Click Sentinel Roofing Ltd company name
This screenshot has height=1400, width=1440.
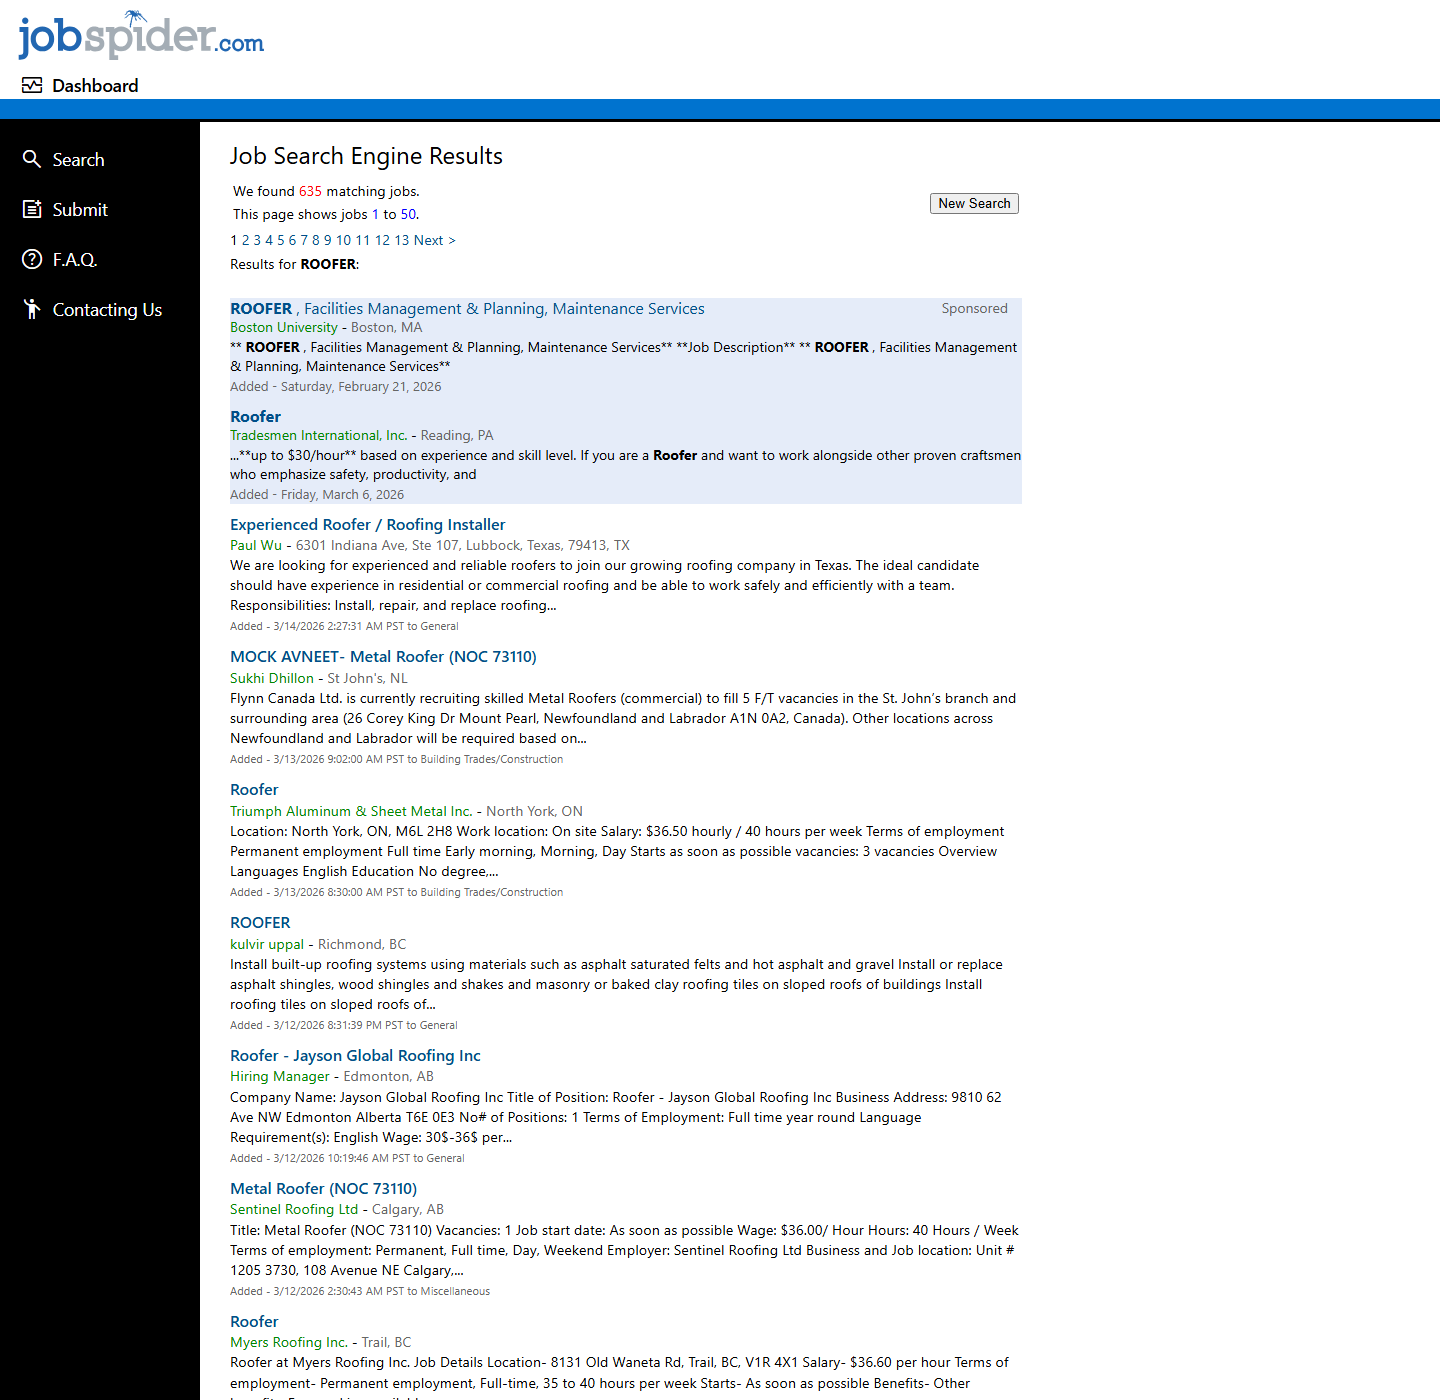tap(293, 1209)
